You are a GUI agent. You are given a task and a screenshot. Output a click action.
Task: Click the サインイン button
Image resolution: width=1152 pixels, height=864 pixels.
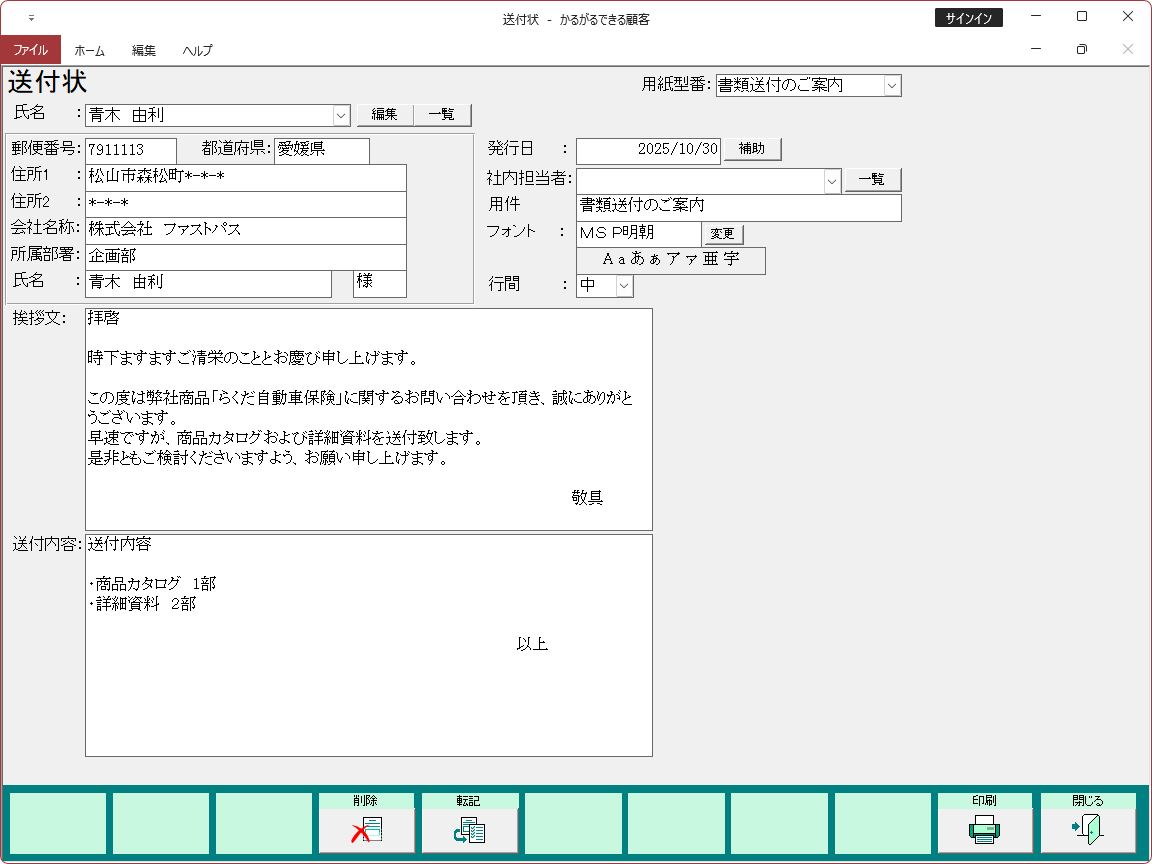pos(968,18)
